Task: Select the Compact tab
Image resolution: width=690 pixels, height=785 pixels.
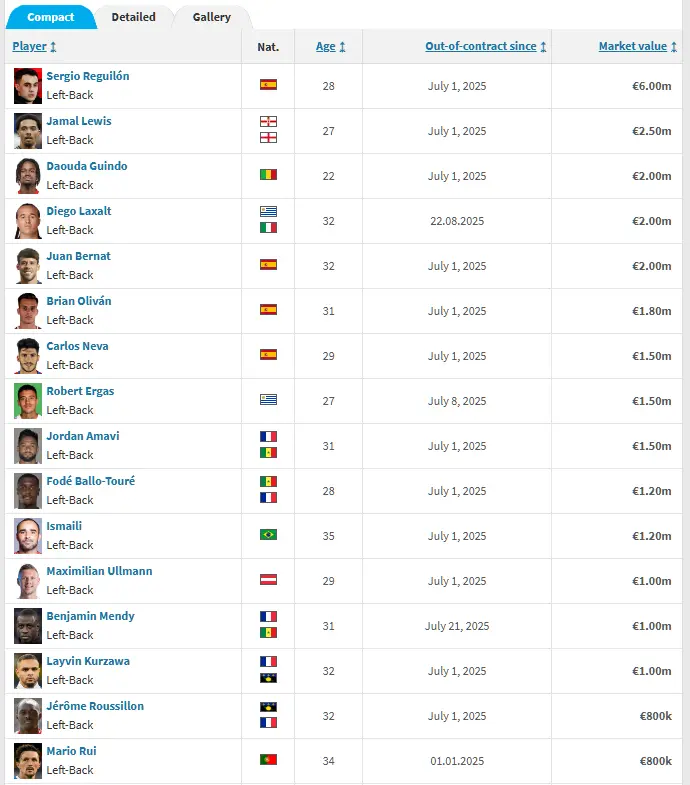Action: [50, 17]
